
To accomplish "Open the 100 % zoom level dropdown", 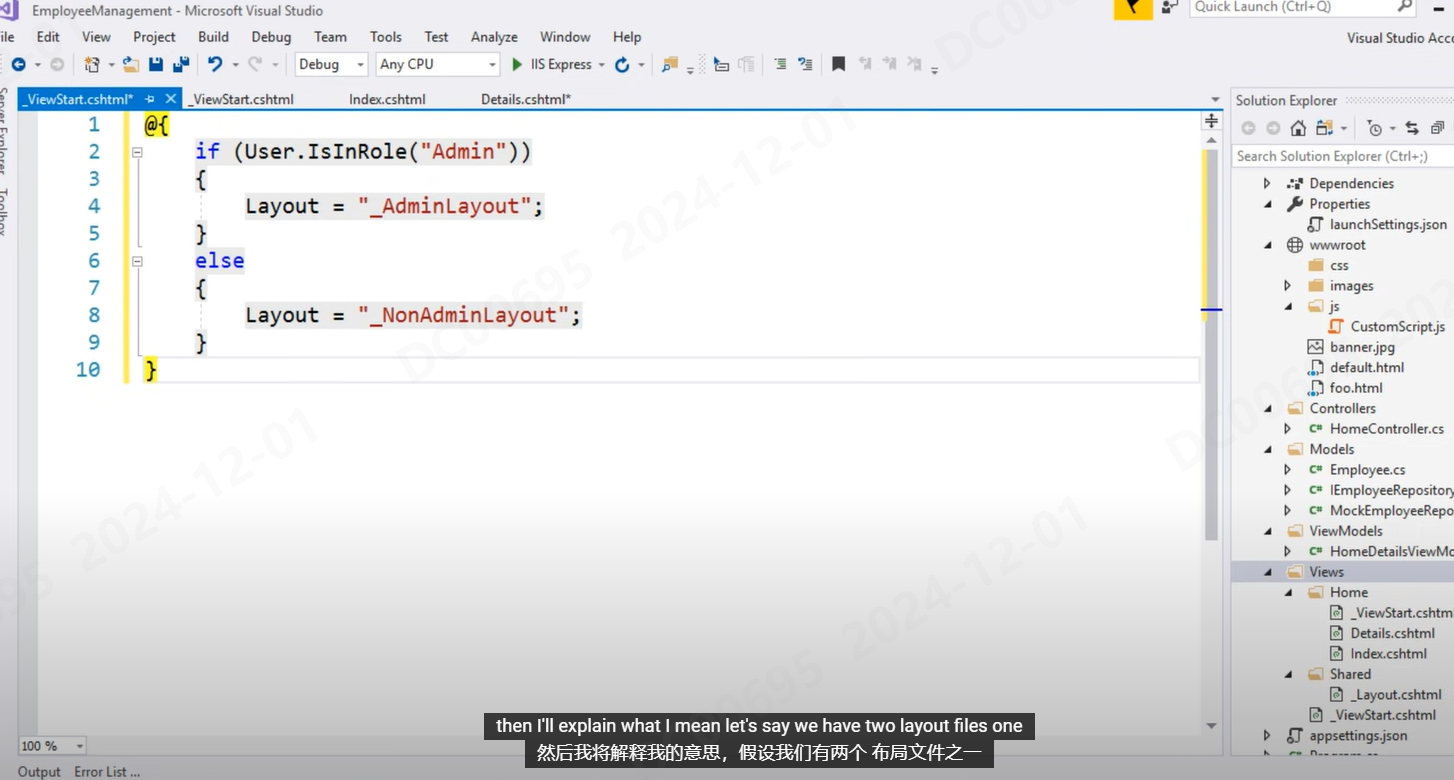I will pyautogui.click(x=52, y=746).
